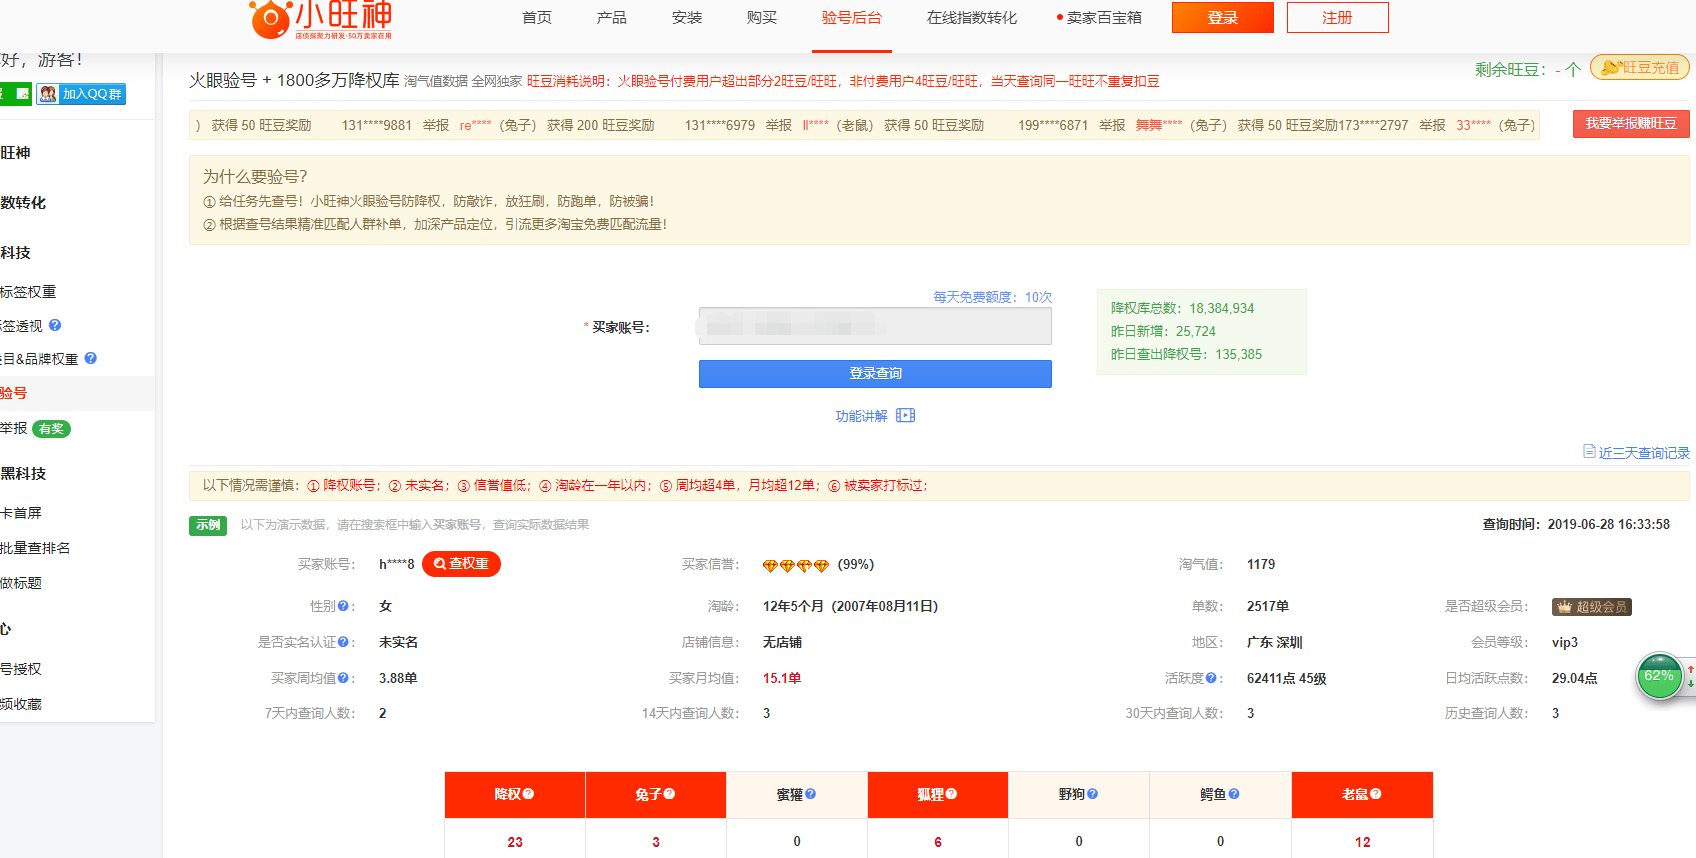Screen dimensions: 1696x858
Task: Click the orange 登录 button
Action: pyautogui.click(x=1223, y=18)
